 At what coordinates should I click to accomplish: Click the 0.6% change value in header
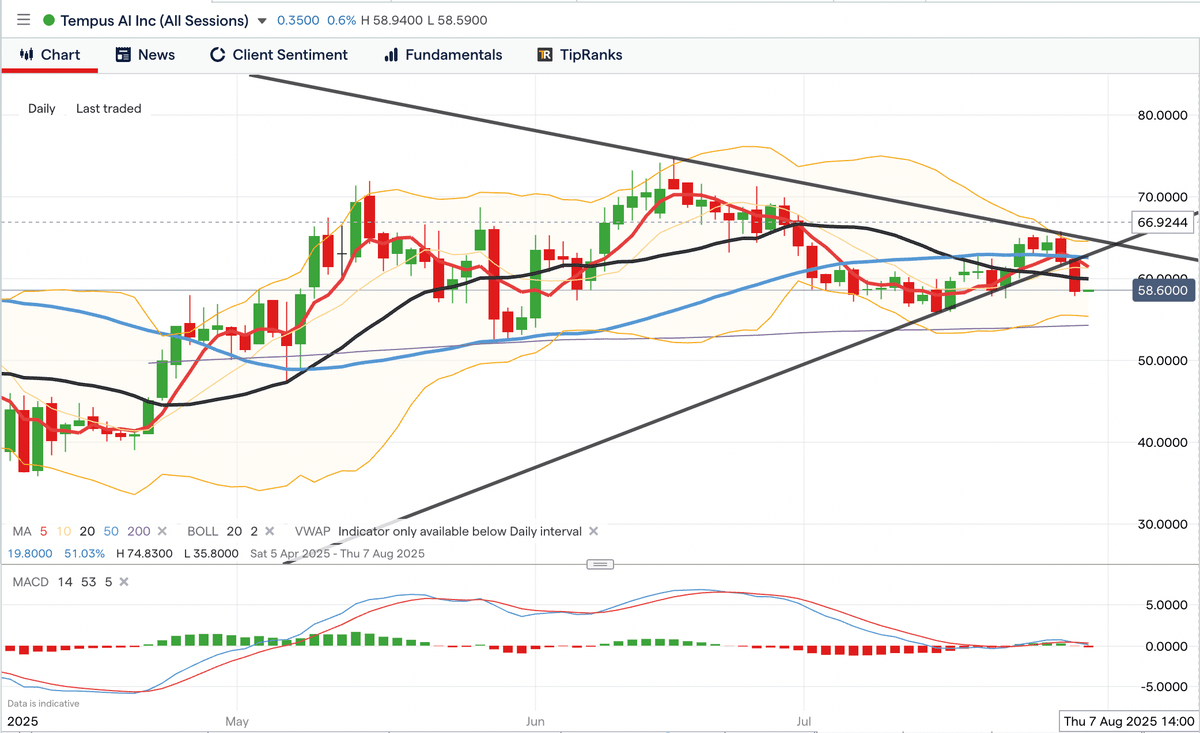pos(341,21)
